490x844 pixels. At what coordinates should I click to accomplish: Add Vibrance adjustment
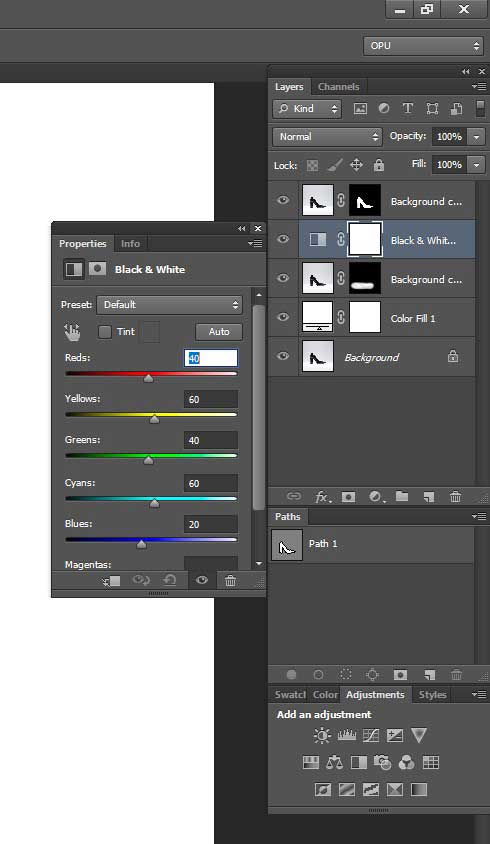(x=419, y=735)
